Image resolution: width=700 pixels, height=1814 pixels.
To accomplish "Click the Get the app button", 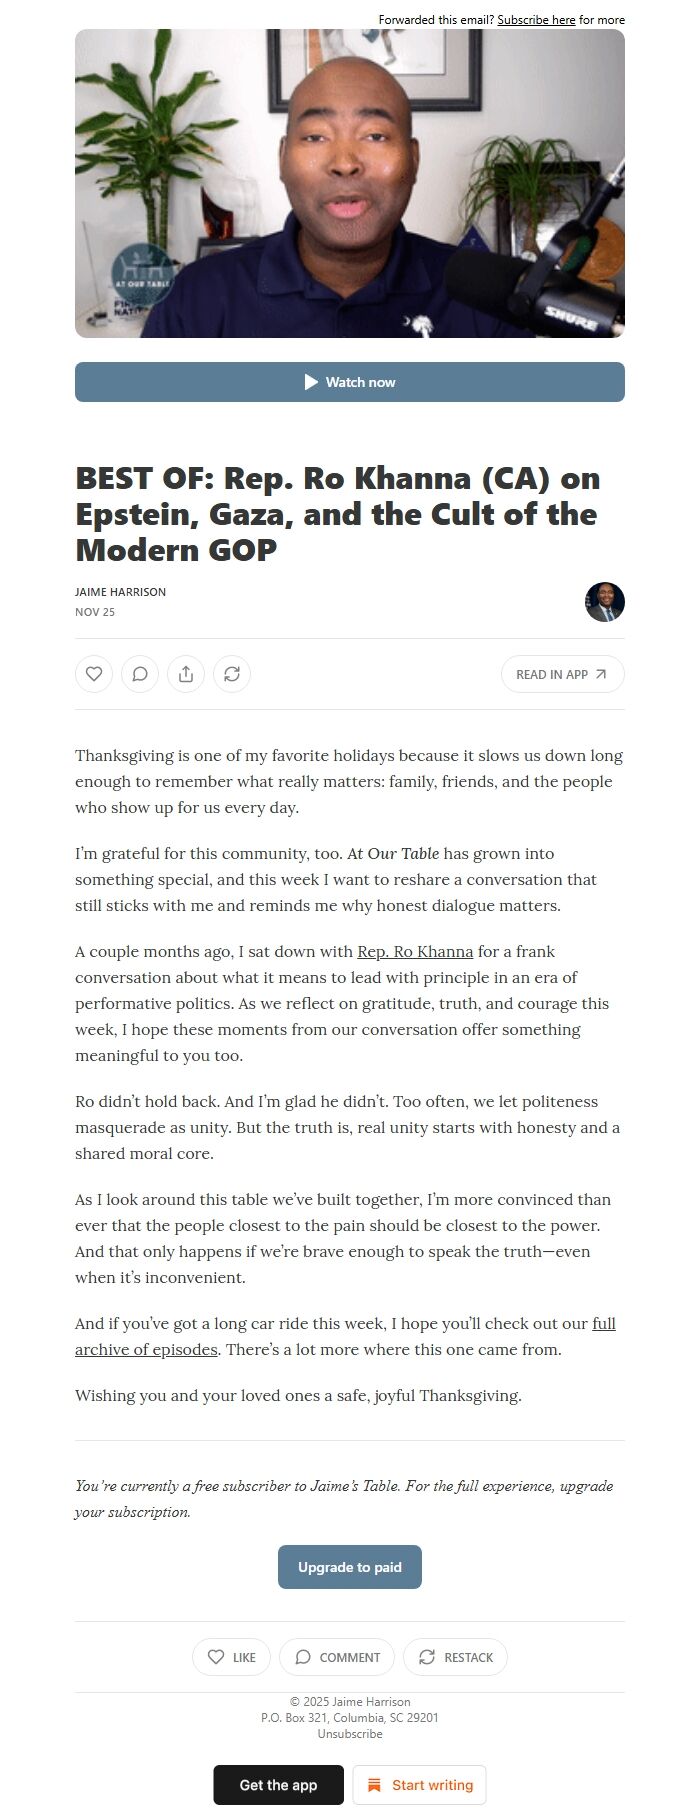I will click(x=278, y=1785).
